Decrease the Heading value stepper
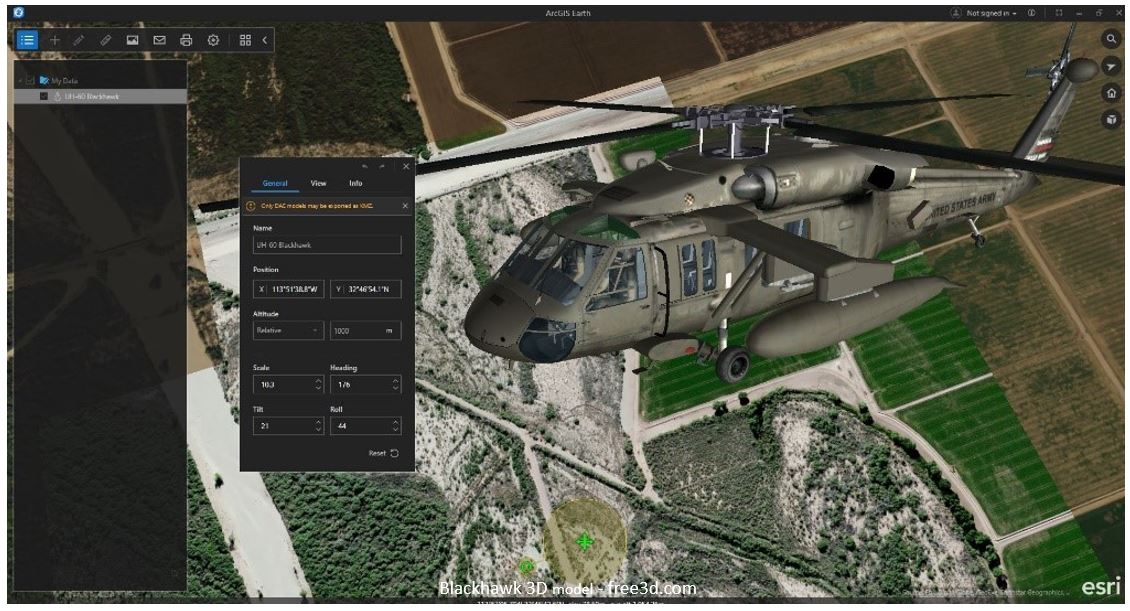 tap(396, 389)
